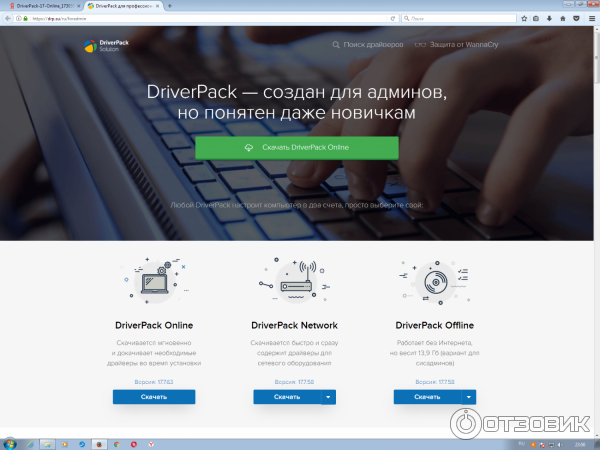
Task: Open Защита от WannaCry link
Action: coord(464,45)
